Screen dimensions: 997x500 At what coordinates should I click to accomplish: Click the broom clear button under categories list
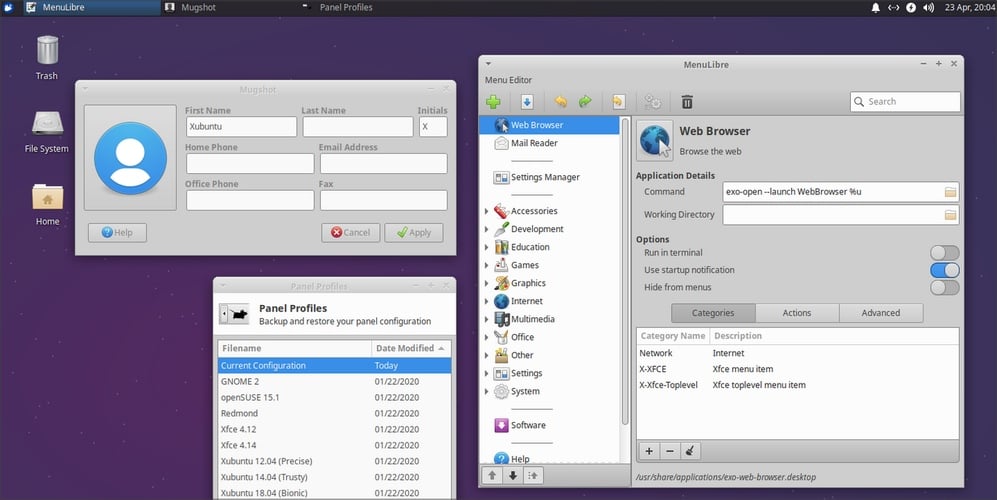[690, 451]
